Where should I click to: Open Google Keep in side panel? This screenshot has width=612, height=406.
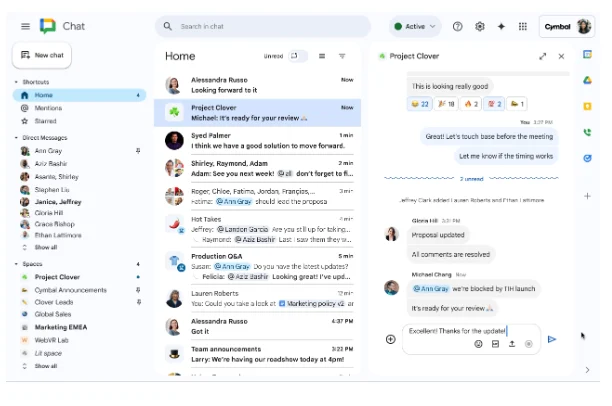pyautogui.click(x=587, y=106)
